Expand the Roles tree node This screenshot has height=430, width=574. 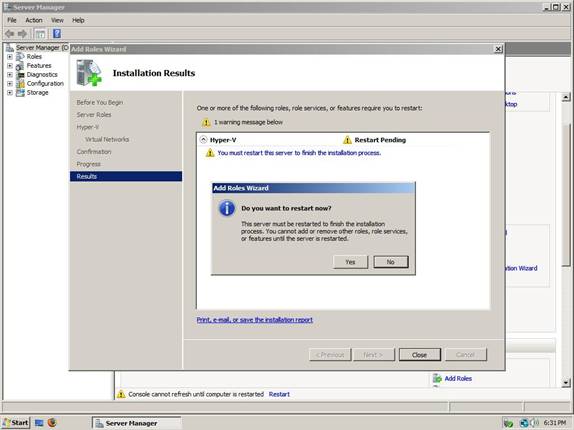pos(10,57)
